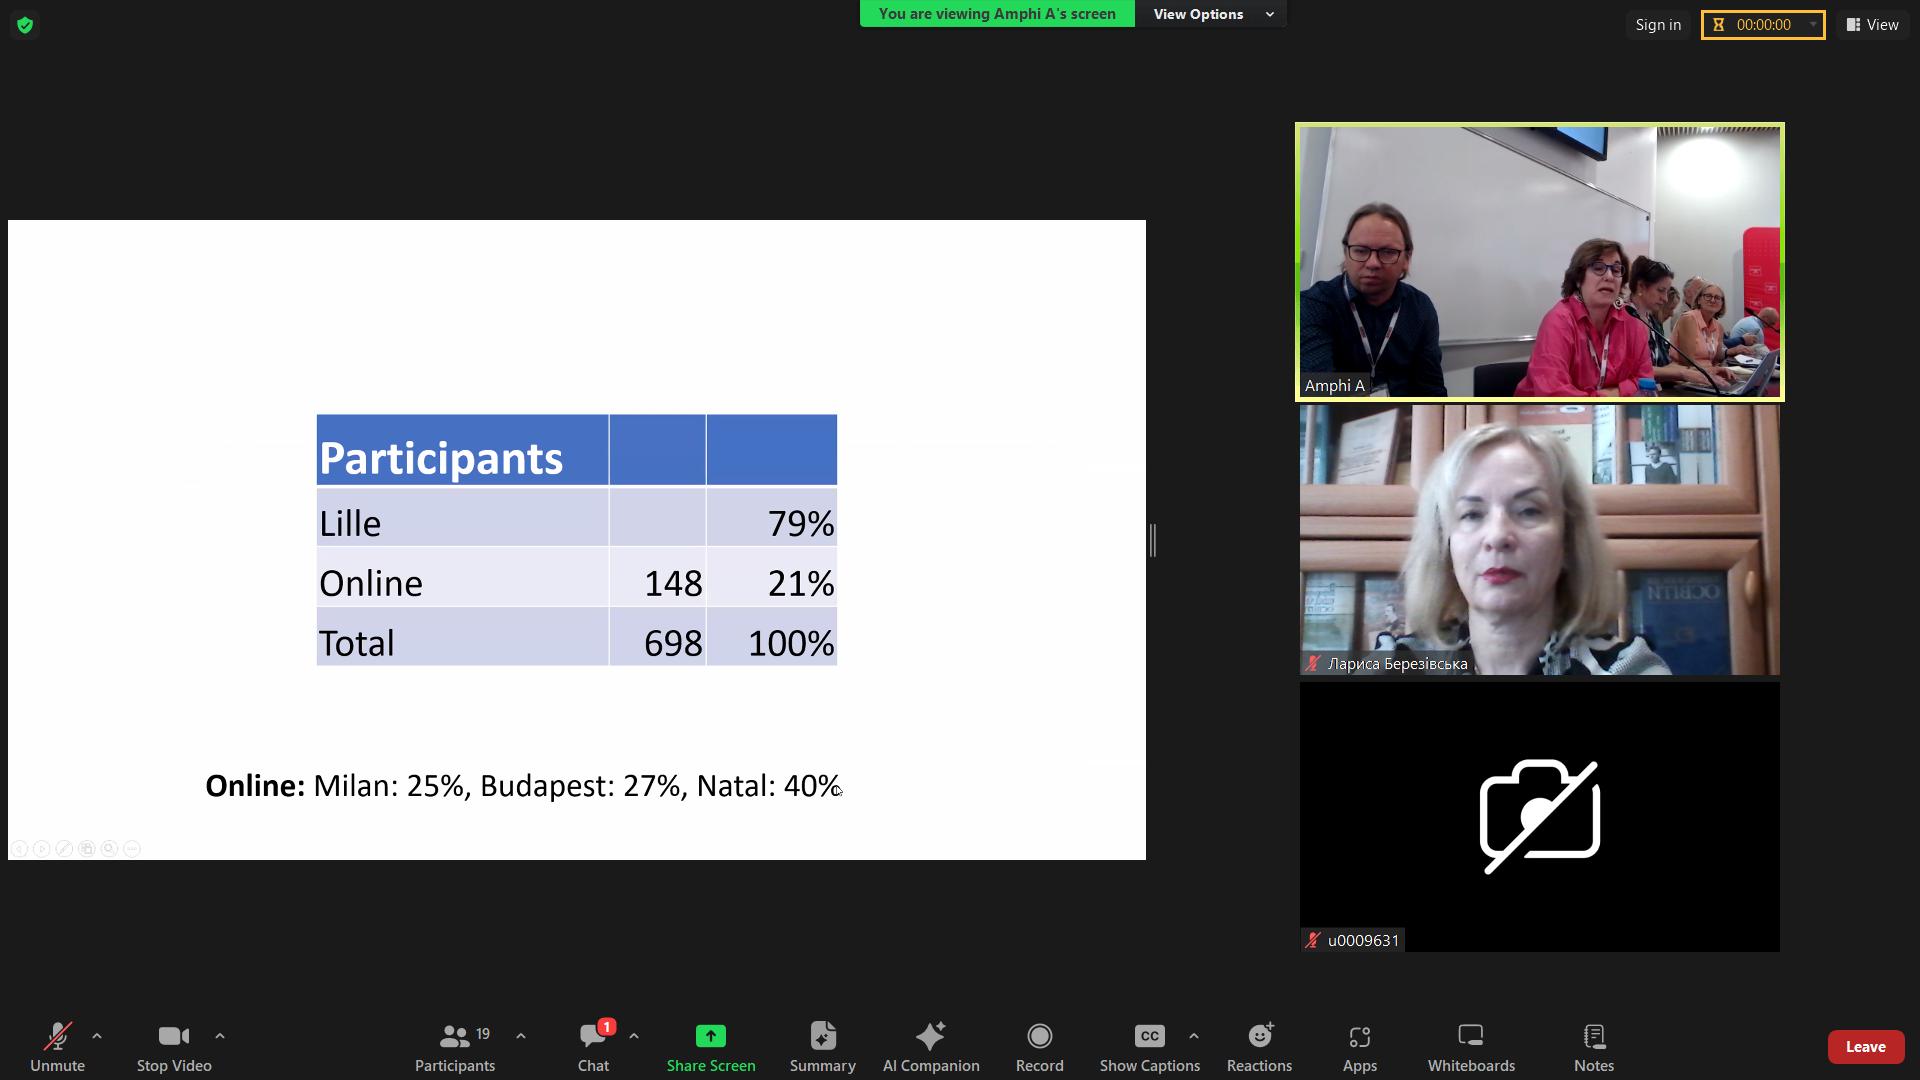Click muted mic icon beside Лариса Березівська
The height and width of the screenshot is (1080, 1920).
coord(1313,663)
